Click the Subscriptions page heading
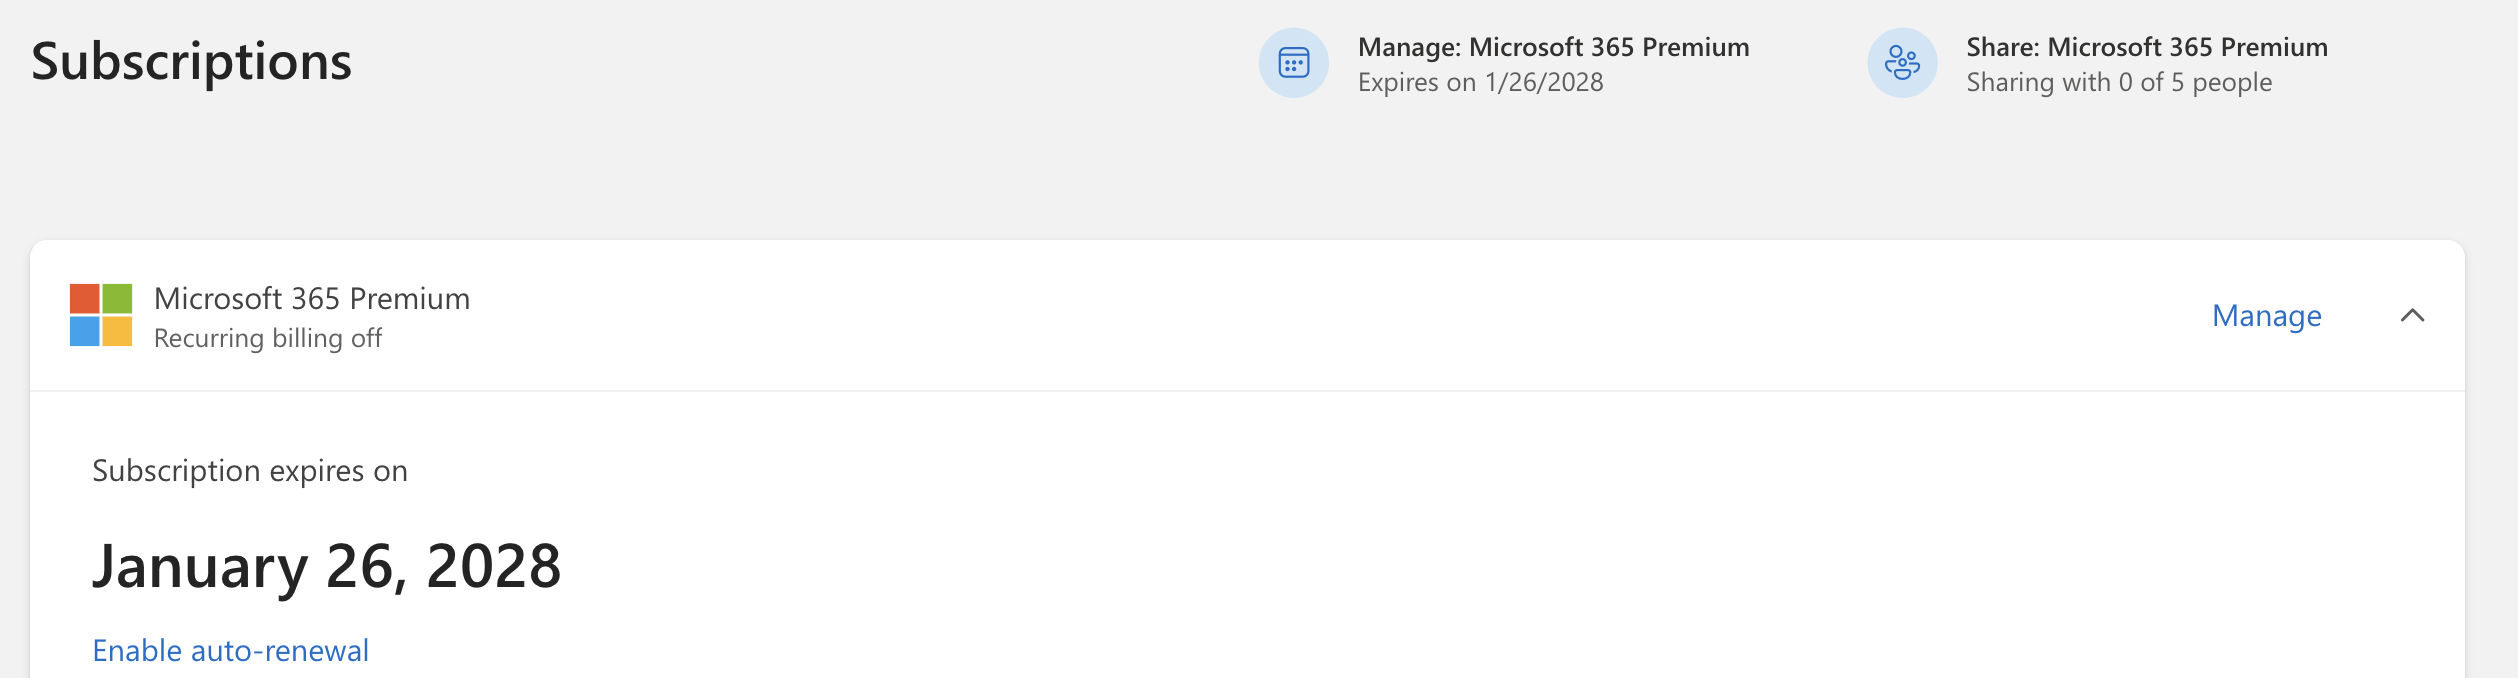Image resolution: width=2518 pixels, height=678 pixels. (191, 61)
